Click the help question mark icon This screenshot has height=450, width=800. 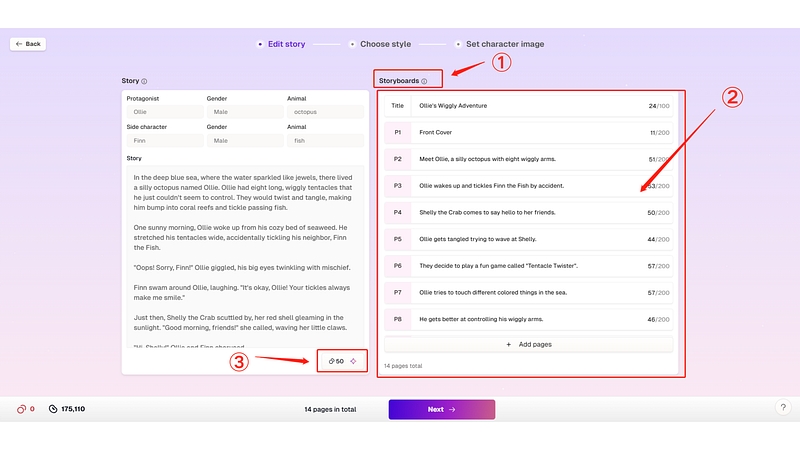click(x=782, y=408)
